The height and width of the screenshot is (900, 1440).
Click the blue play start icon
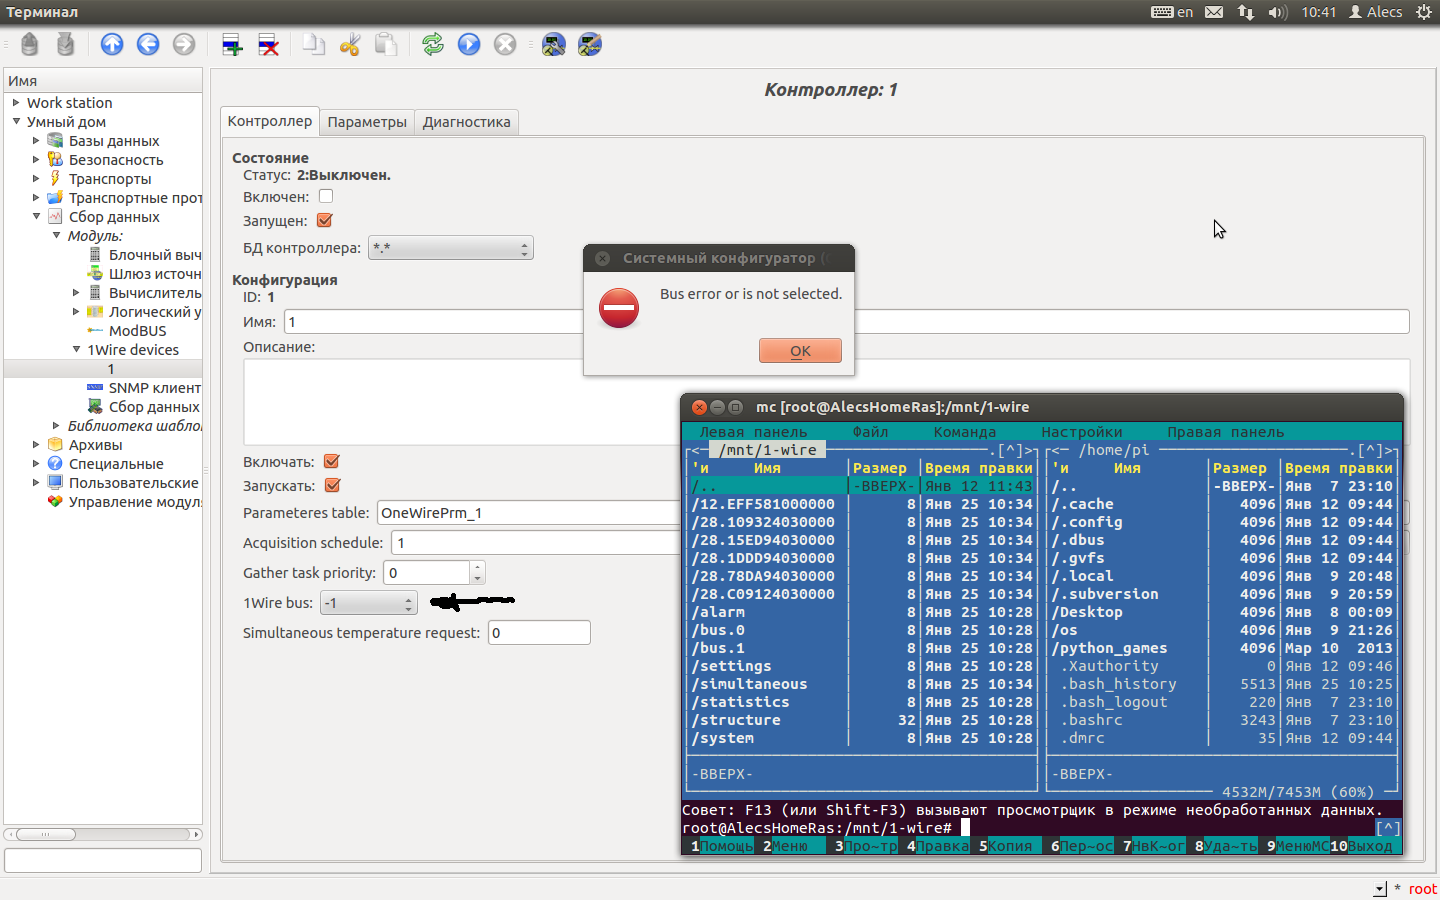click(x=469, y=44)
